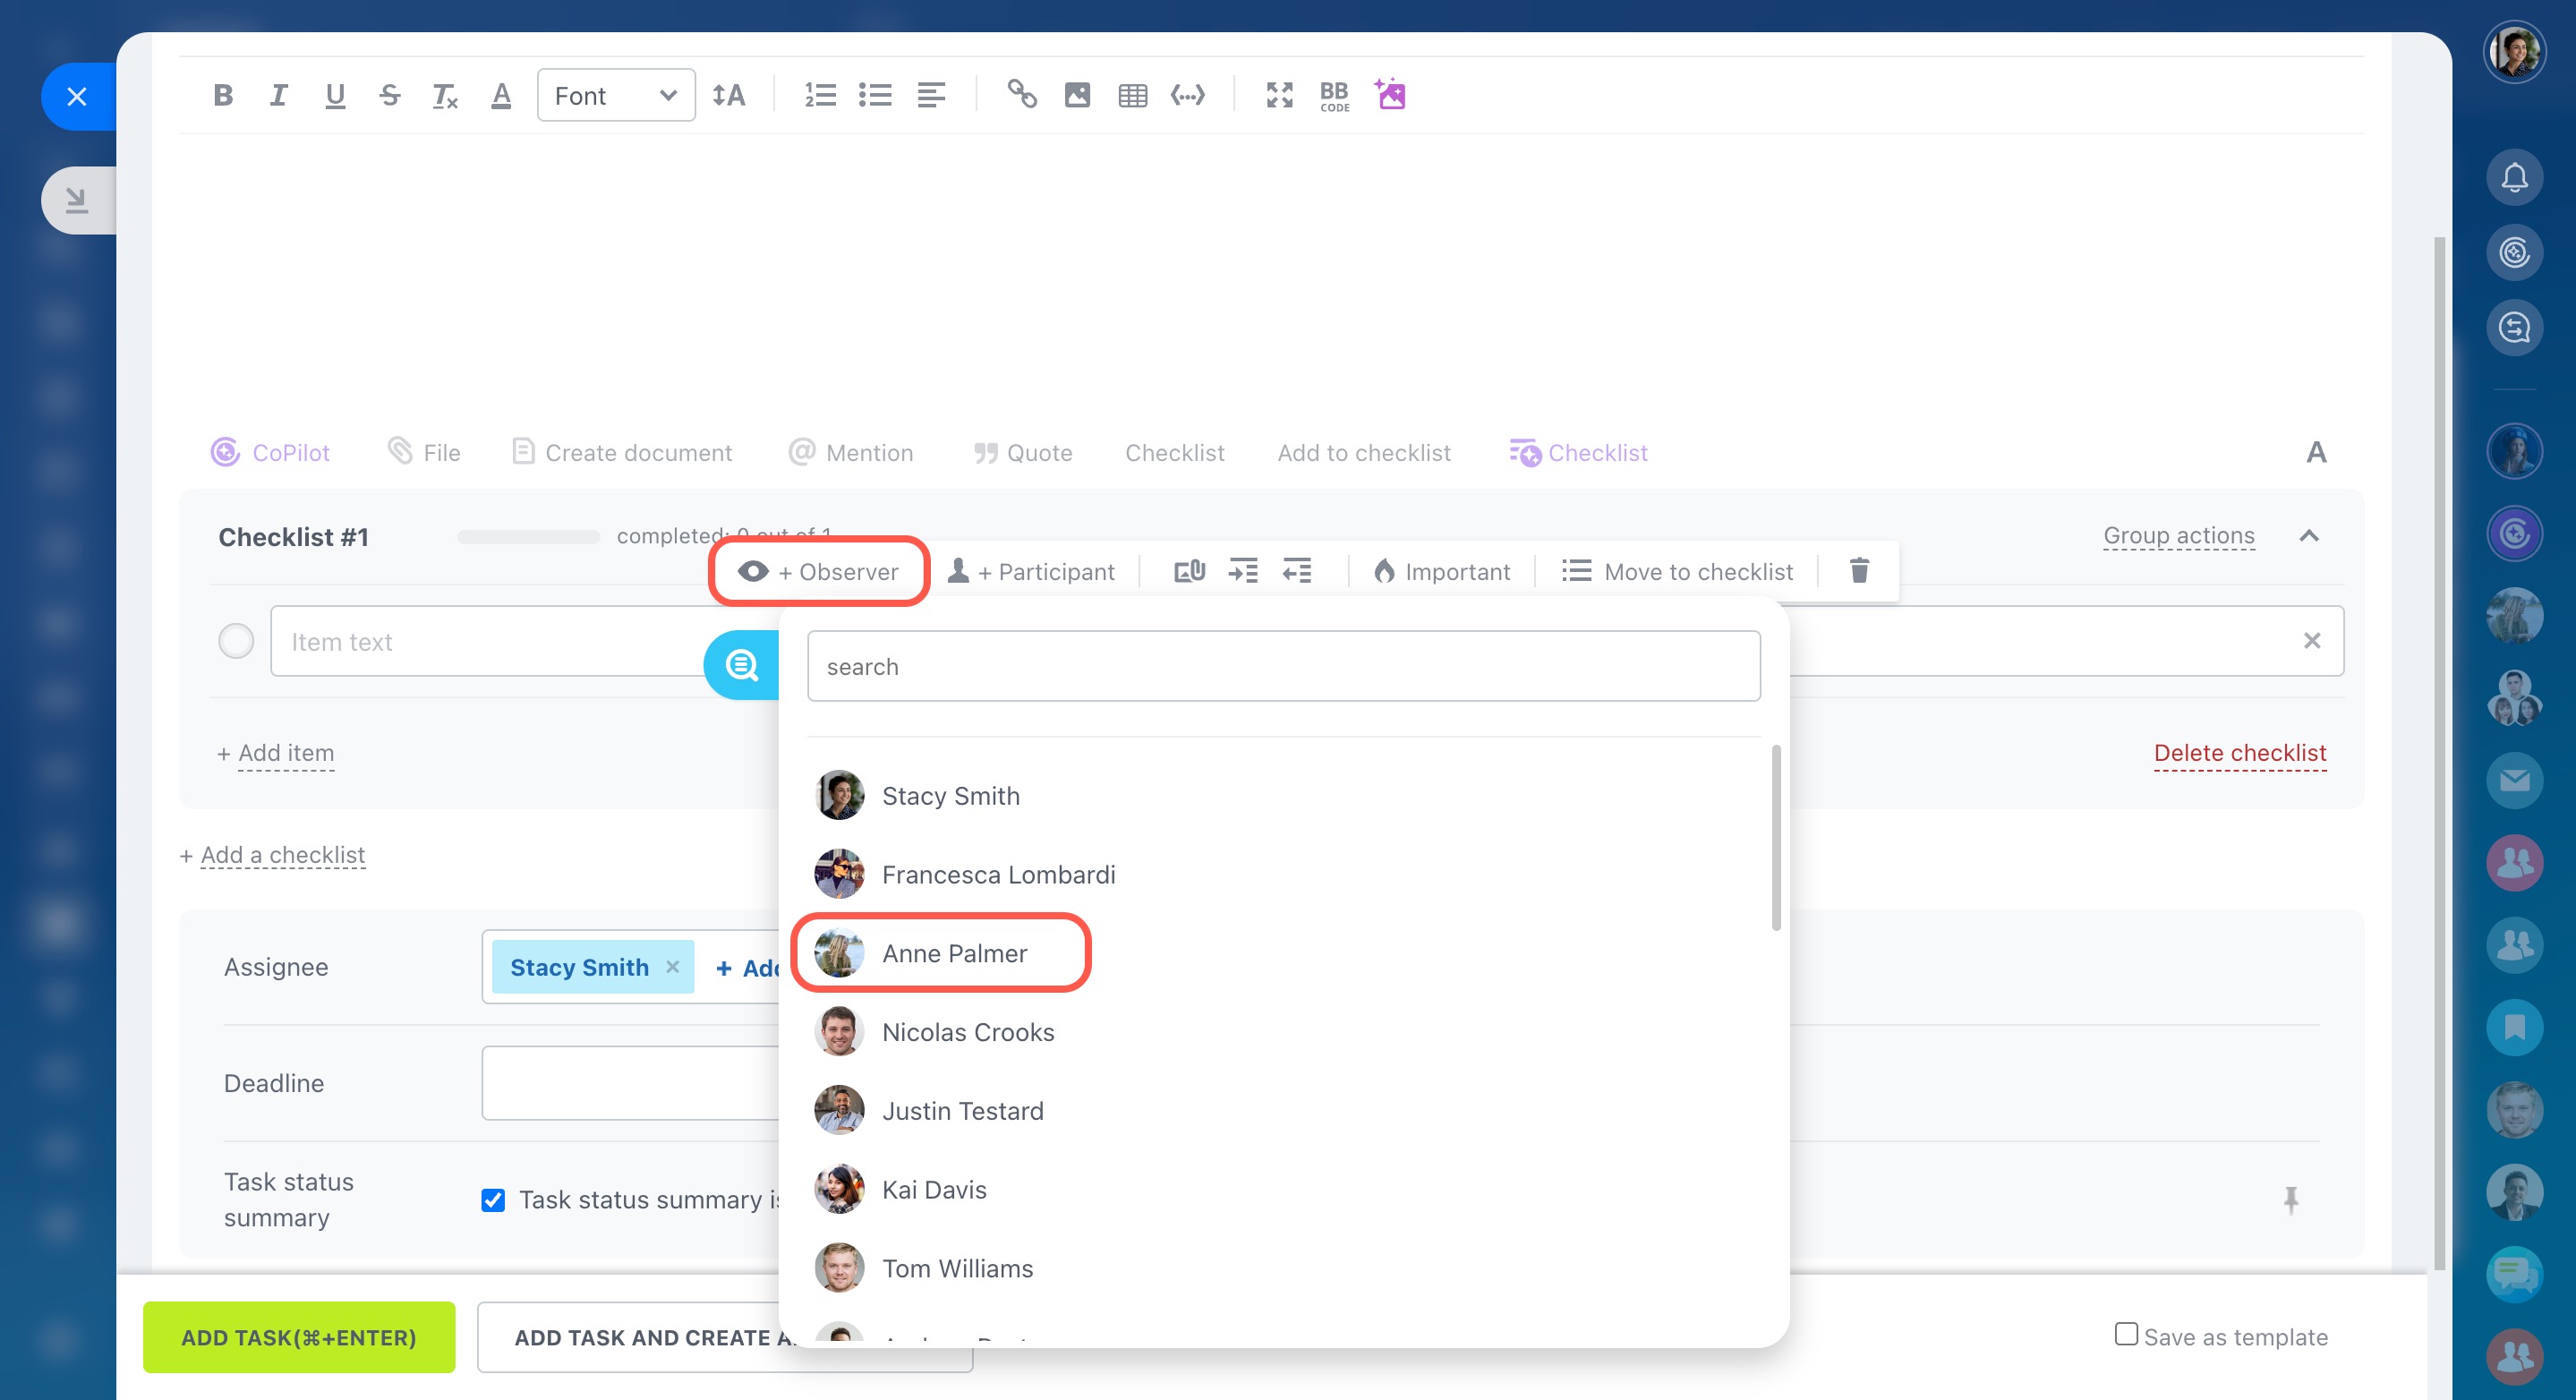Insert a table into the description
2576x1400 pixels.
pos(1132,95)
